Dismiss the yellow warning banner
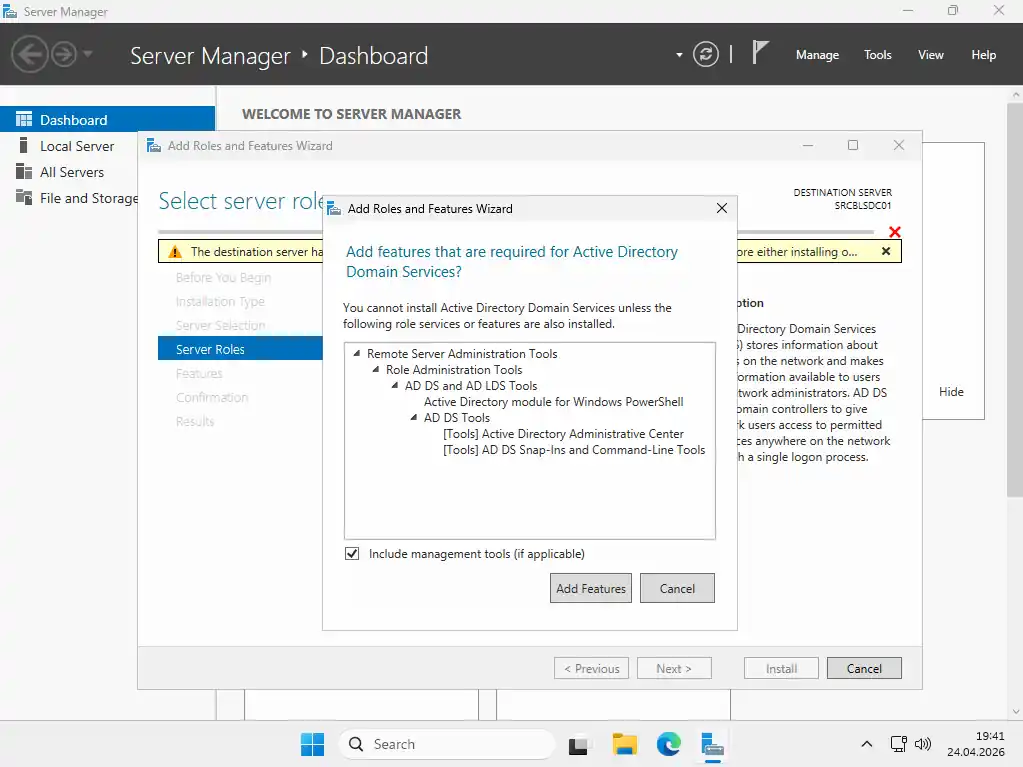The width and height of the screenshot is (1023, 767). [x=886, y=251]
